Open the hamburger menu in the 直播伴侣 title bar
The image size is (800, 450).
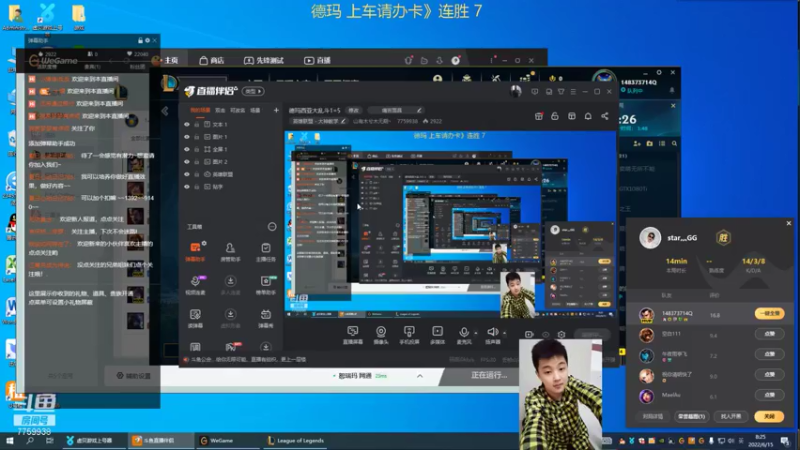click(x=573, y=92)
